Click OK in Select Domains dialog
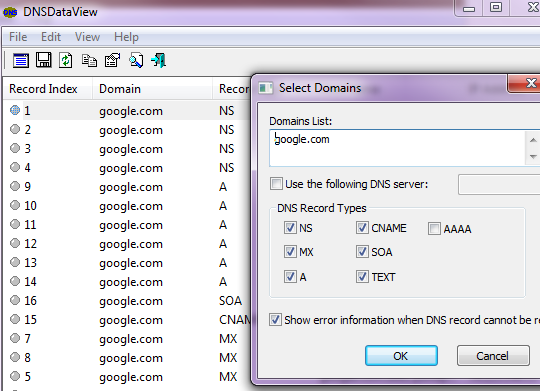540x391 pixels. pos(401,356)
